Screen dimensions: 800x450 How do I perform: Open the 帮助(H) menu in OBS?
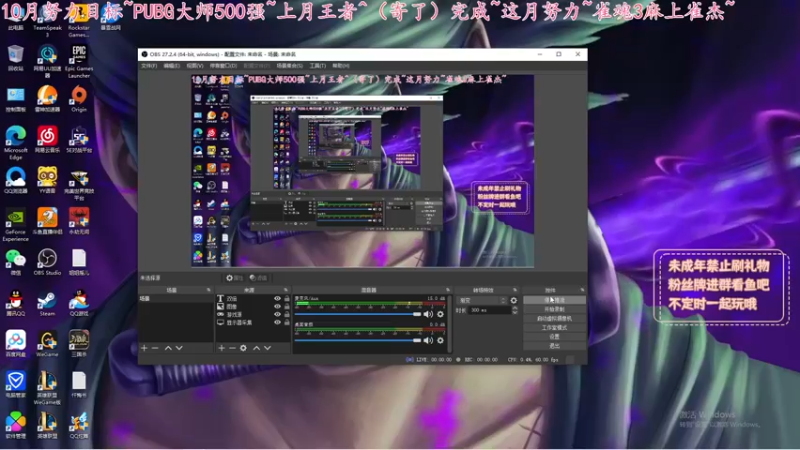[x=341, y=66]
